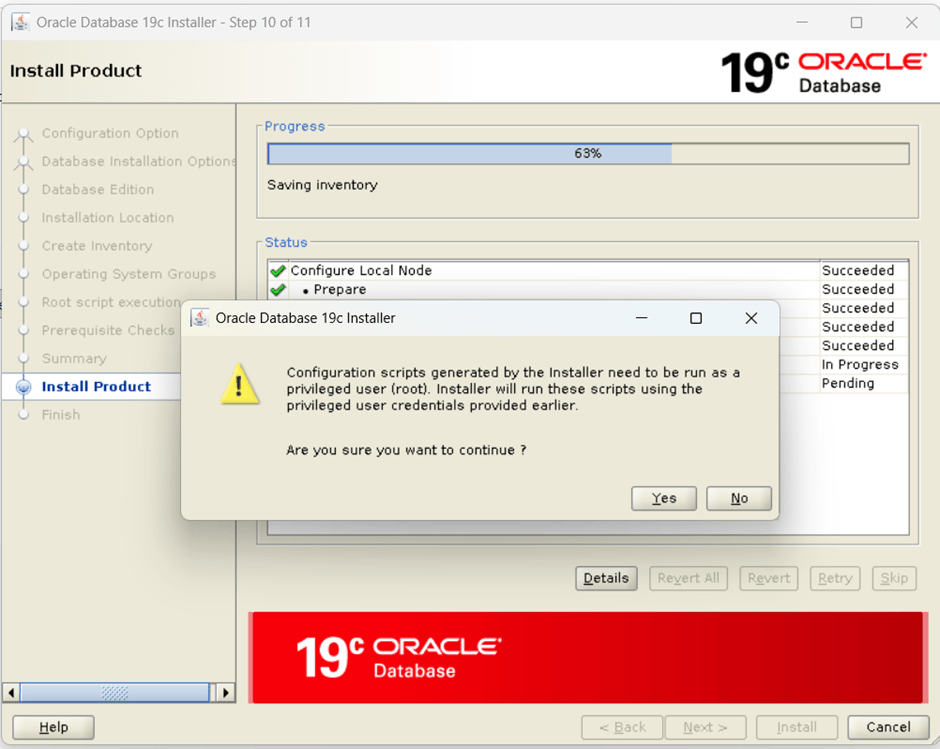Select Configuration Option step in the sidebar
The image size is (940, 749).
[x=110, y=133]
